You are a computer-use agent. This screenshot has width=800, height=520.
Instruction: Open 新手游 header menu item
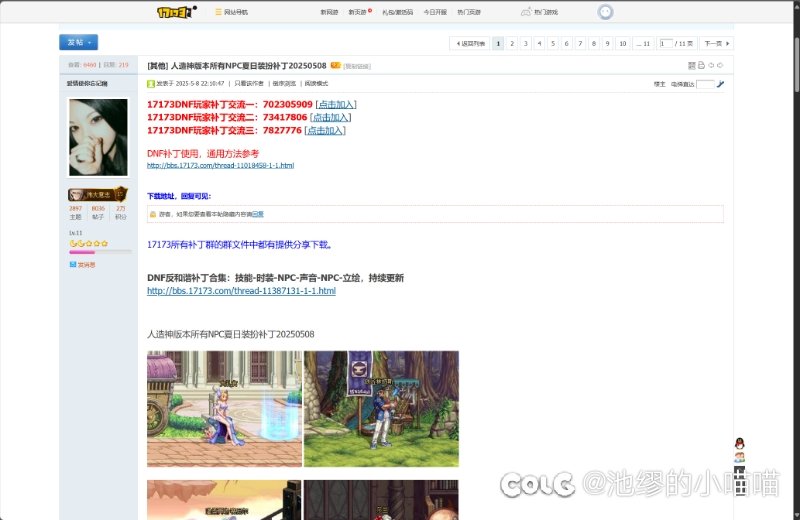pos(358,12)
